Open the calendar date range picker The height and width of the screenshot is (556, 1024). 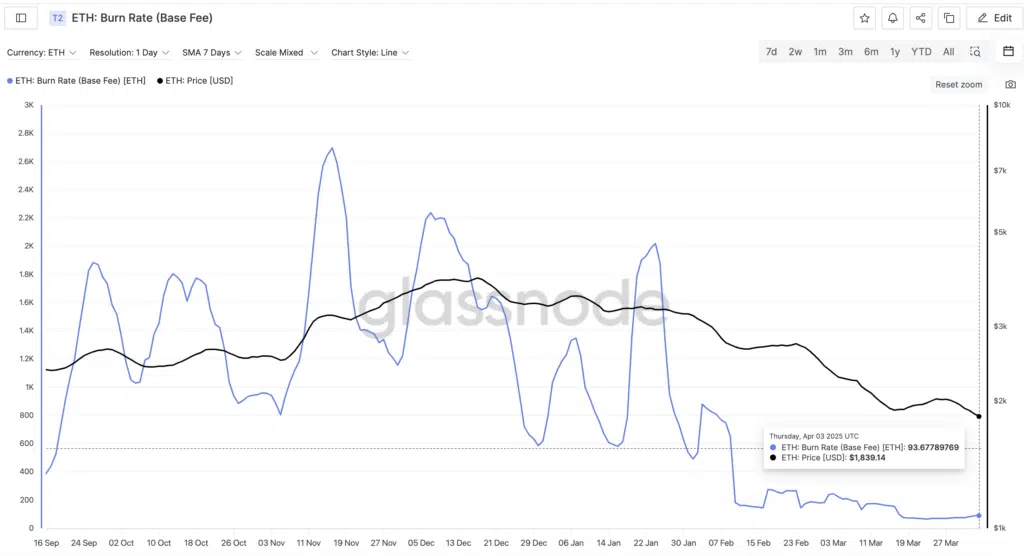[x=1008, y=51]
